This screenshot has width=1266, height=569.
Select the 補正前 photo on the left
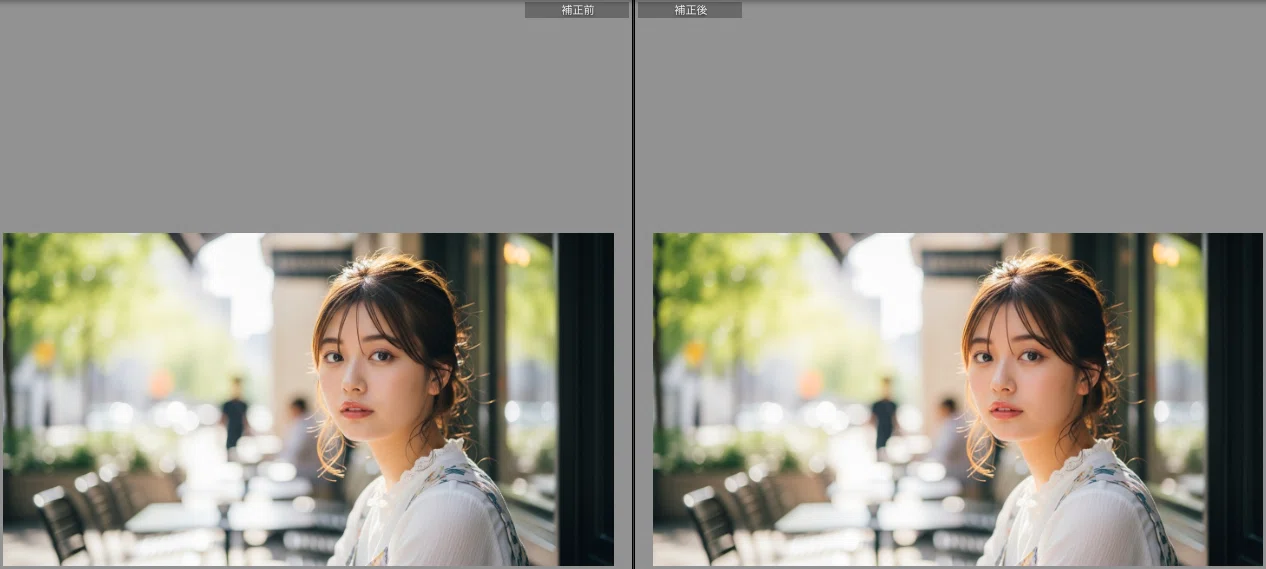coord(308,399)
